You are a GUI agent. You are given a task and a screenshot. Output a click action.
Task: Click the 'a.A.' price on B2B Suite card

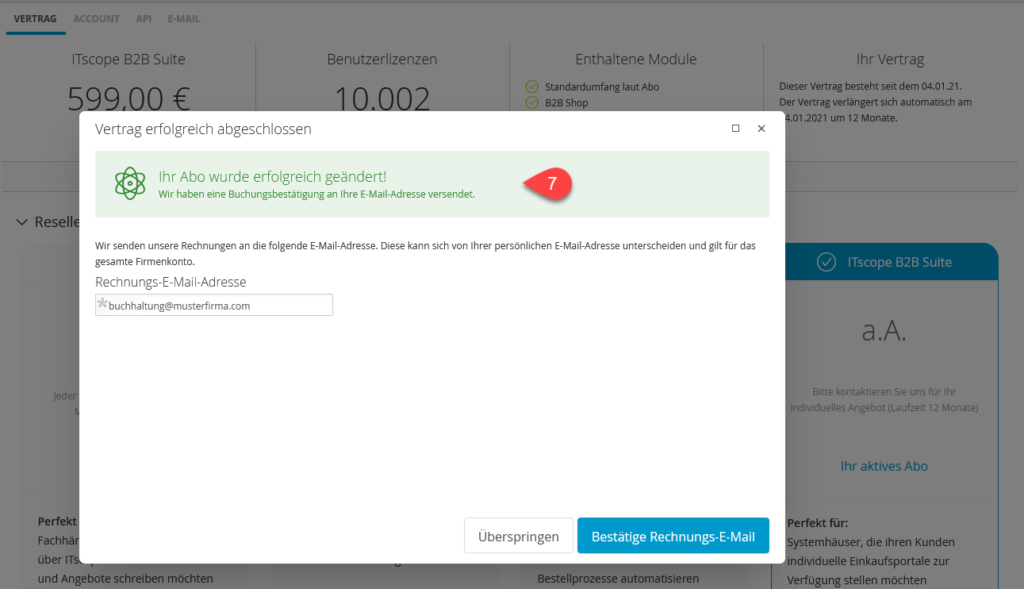pyautogui.click(x=884, y=331)
